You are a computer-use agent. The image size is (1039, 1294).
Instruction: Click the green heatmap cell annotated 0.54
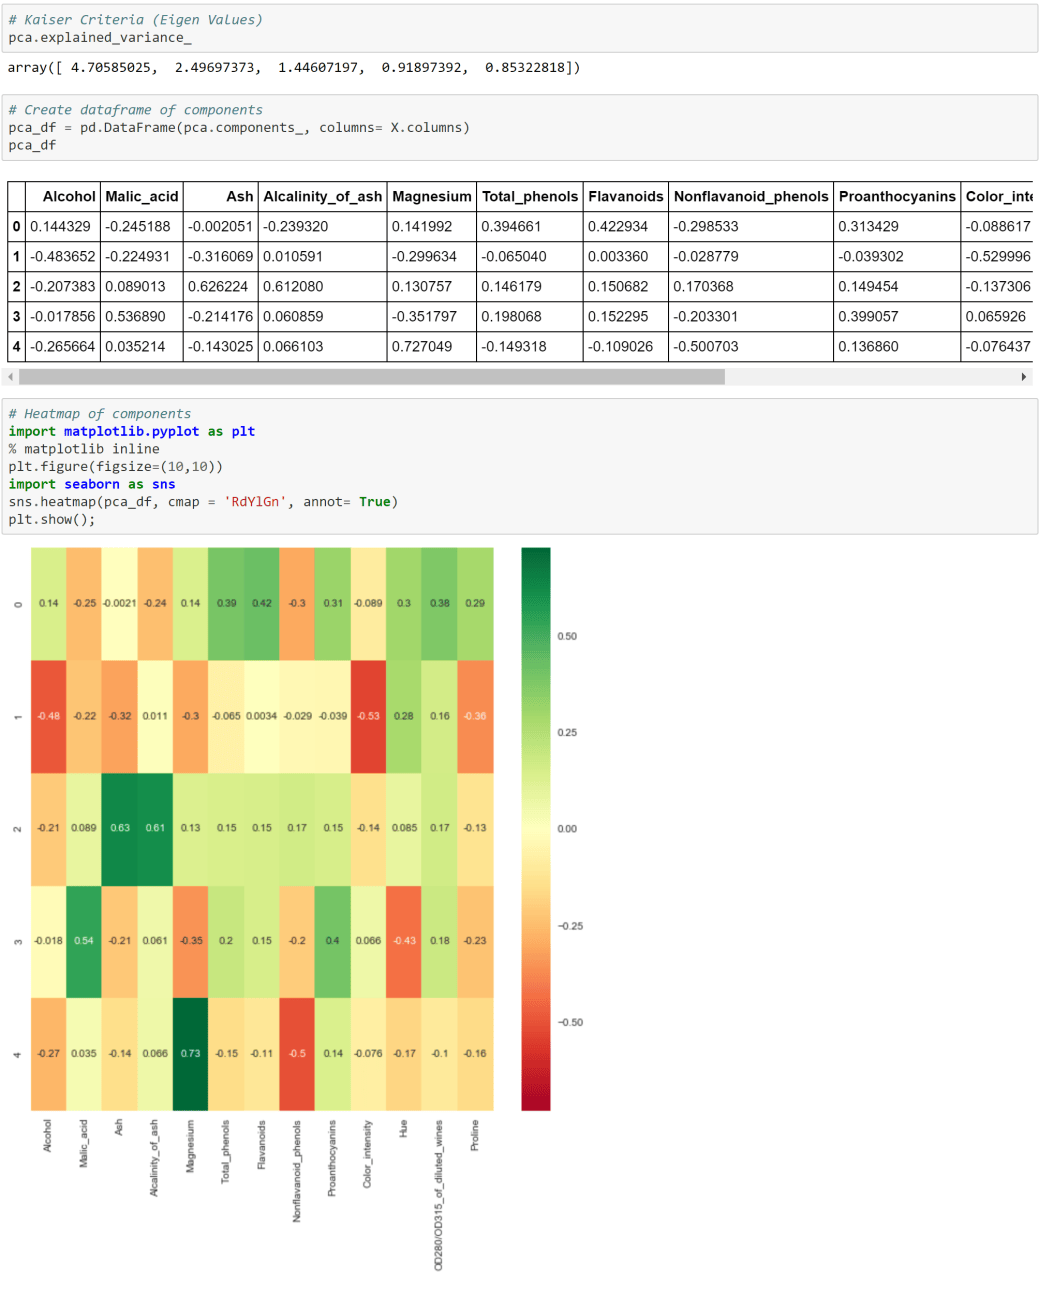tap(84, 941)
